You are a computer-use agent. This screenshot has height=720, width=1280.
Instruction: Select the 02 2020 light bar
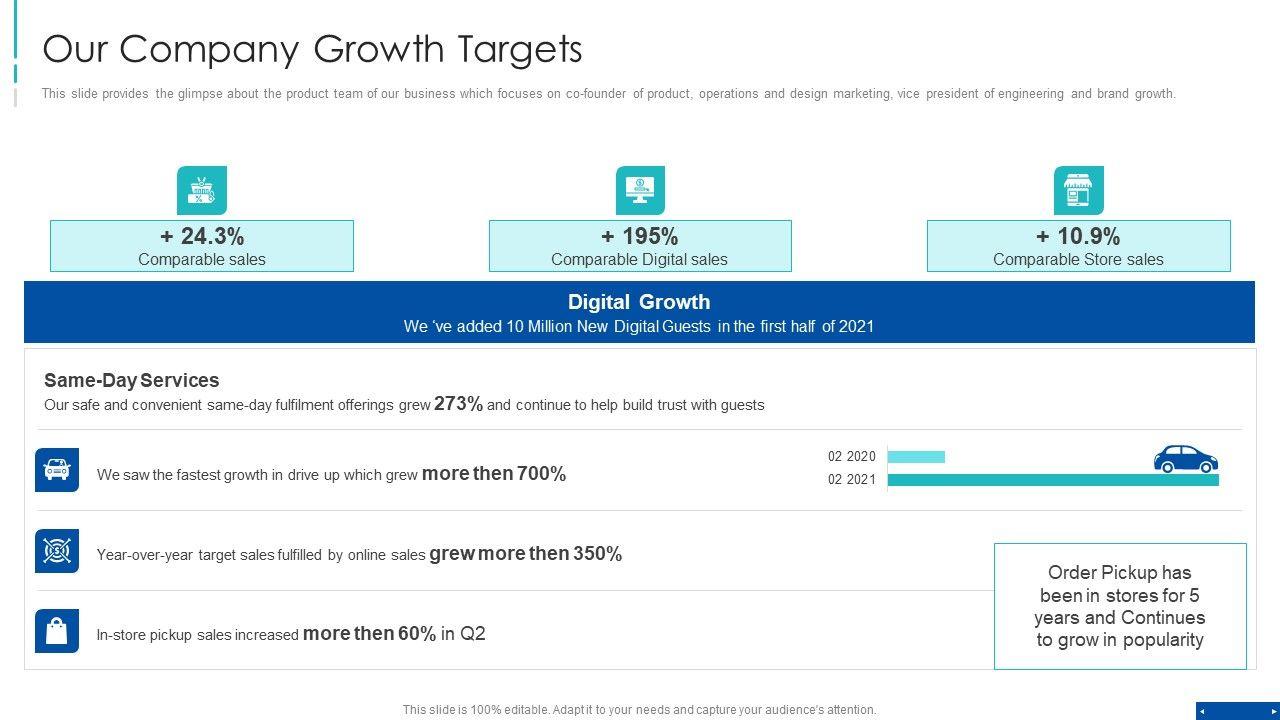point(916,457)
